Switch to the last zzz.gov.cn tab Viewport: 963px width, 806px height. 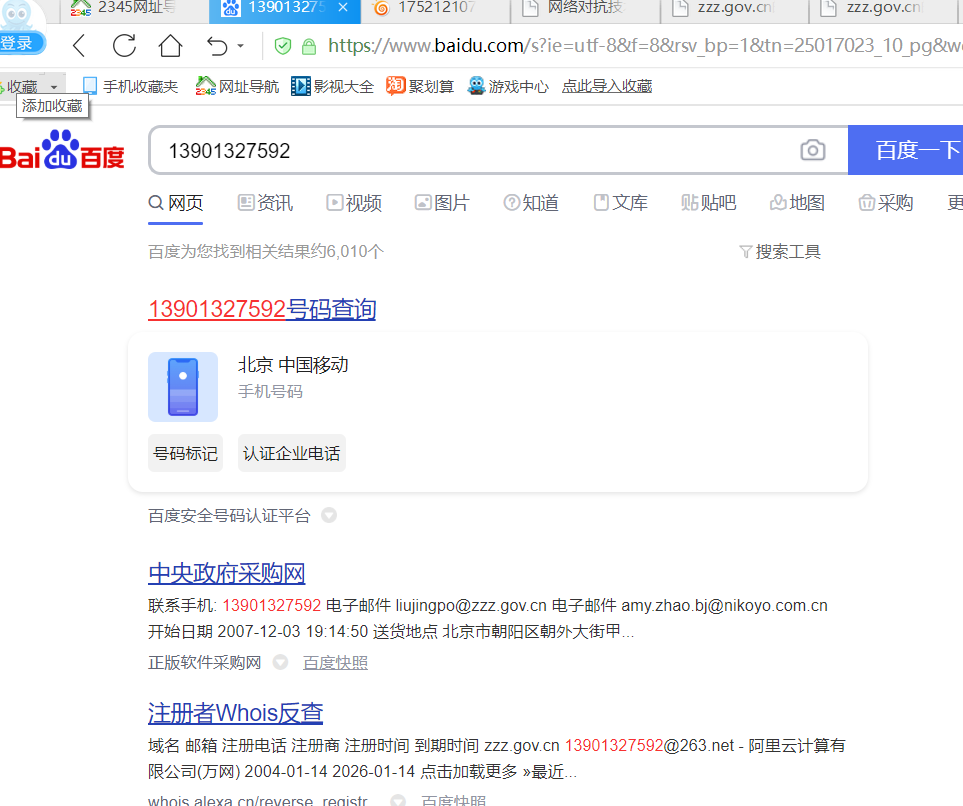[x=884, y=8]
